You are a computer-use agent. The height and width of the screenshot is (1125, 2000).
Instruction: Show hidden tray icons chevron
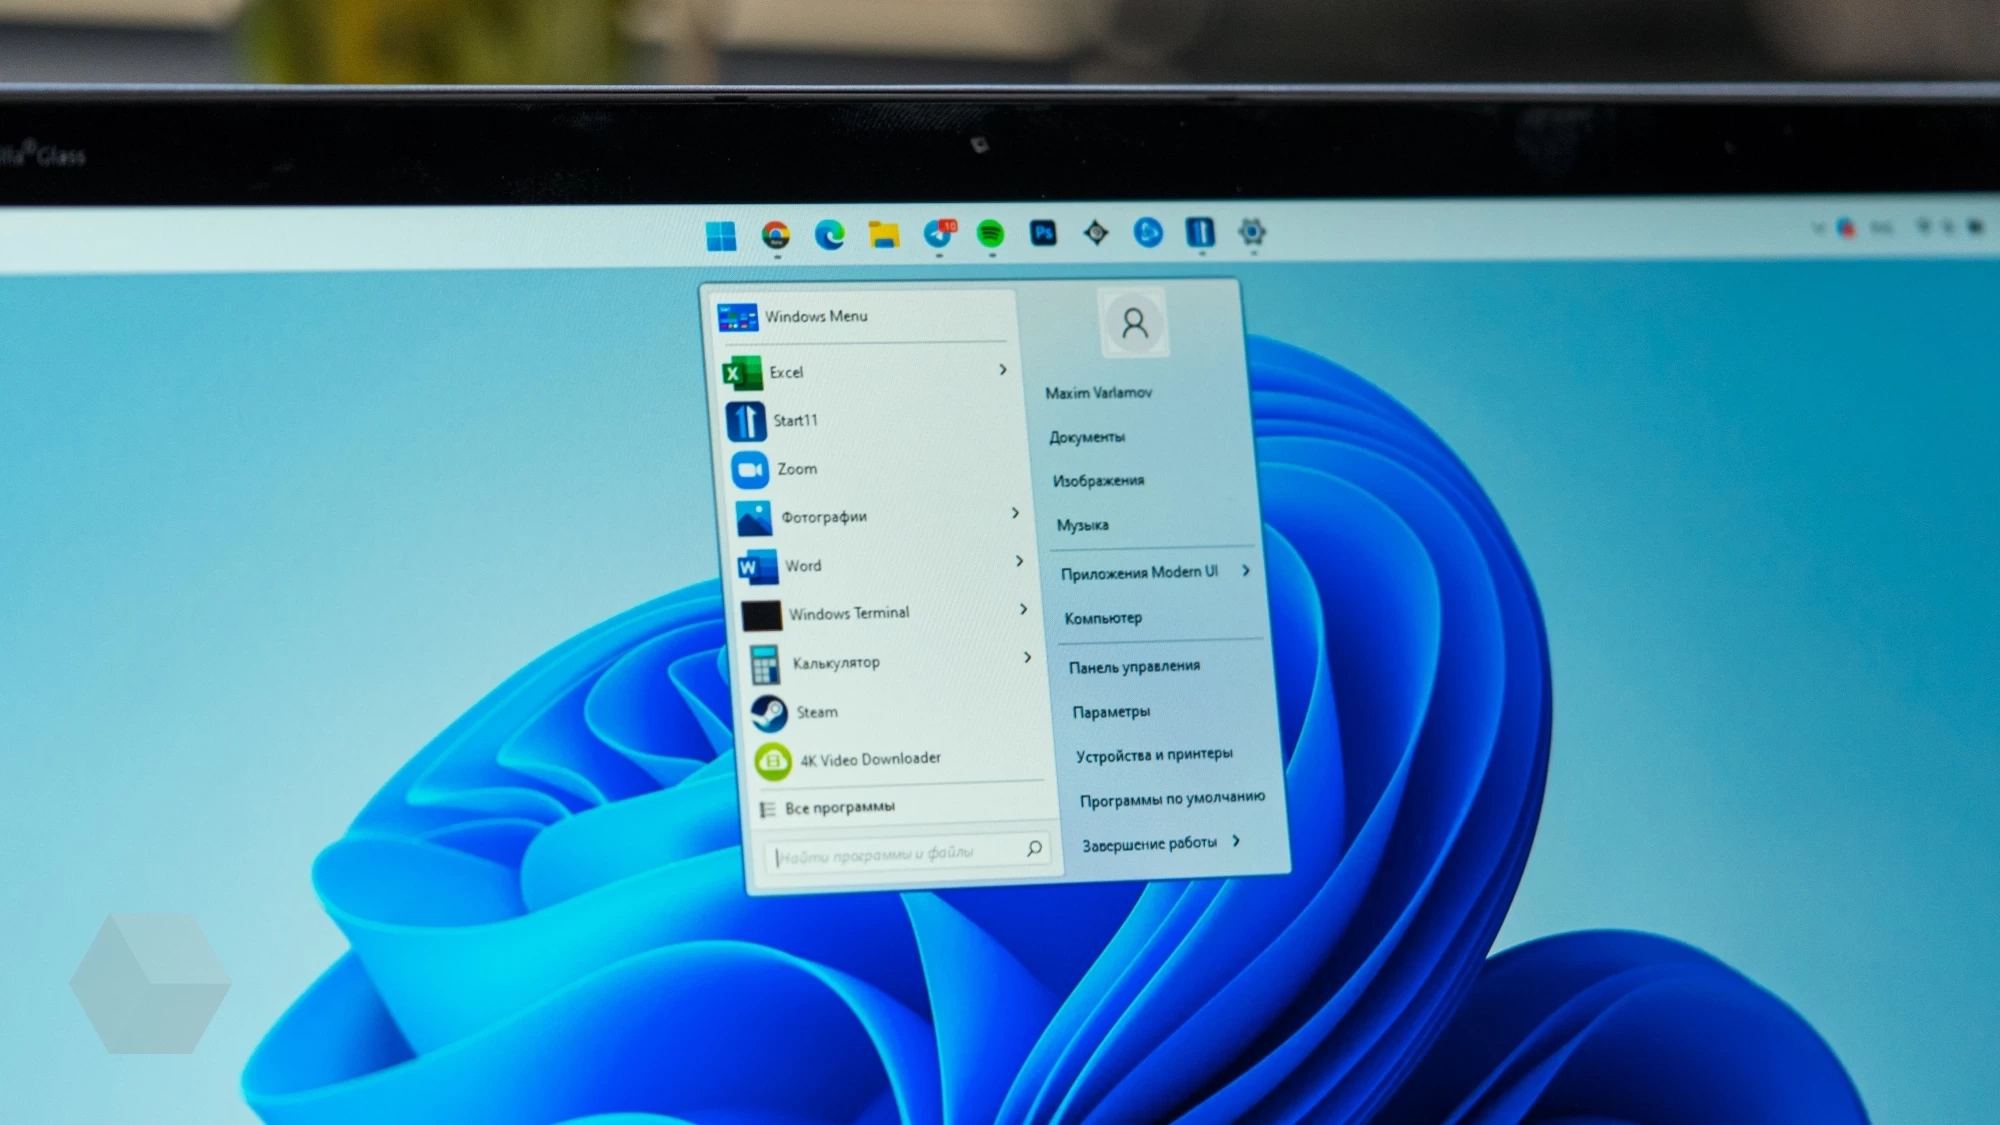pyautogui.click(x=1817, y=228)
